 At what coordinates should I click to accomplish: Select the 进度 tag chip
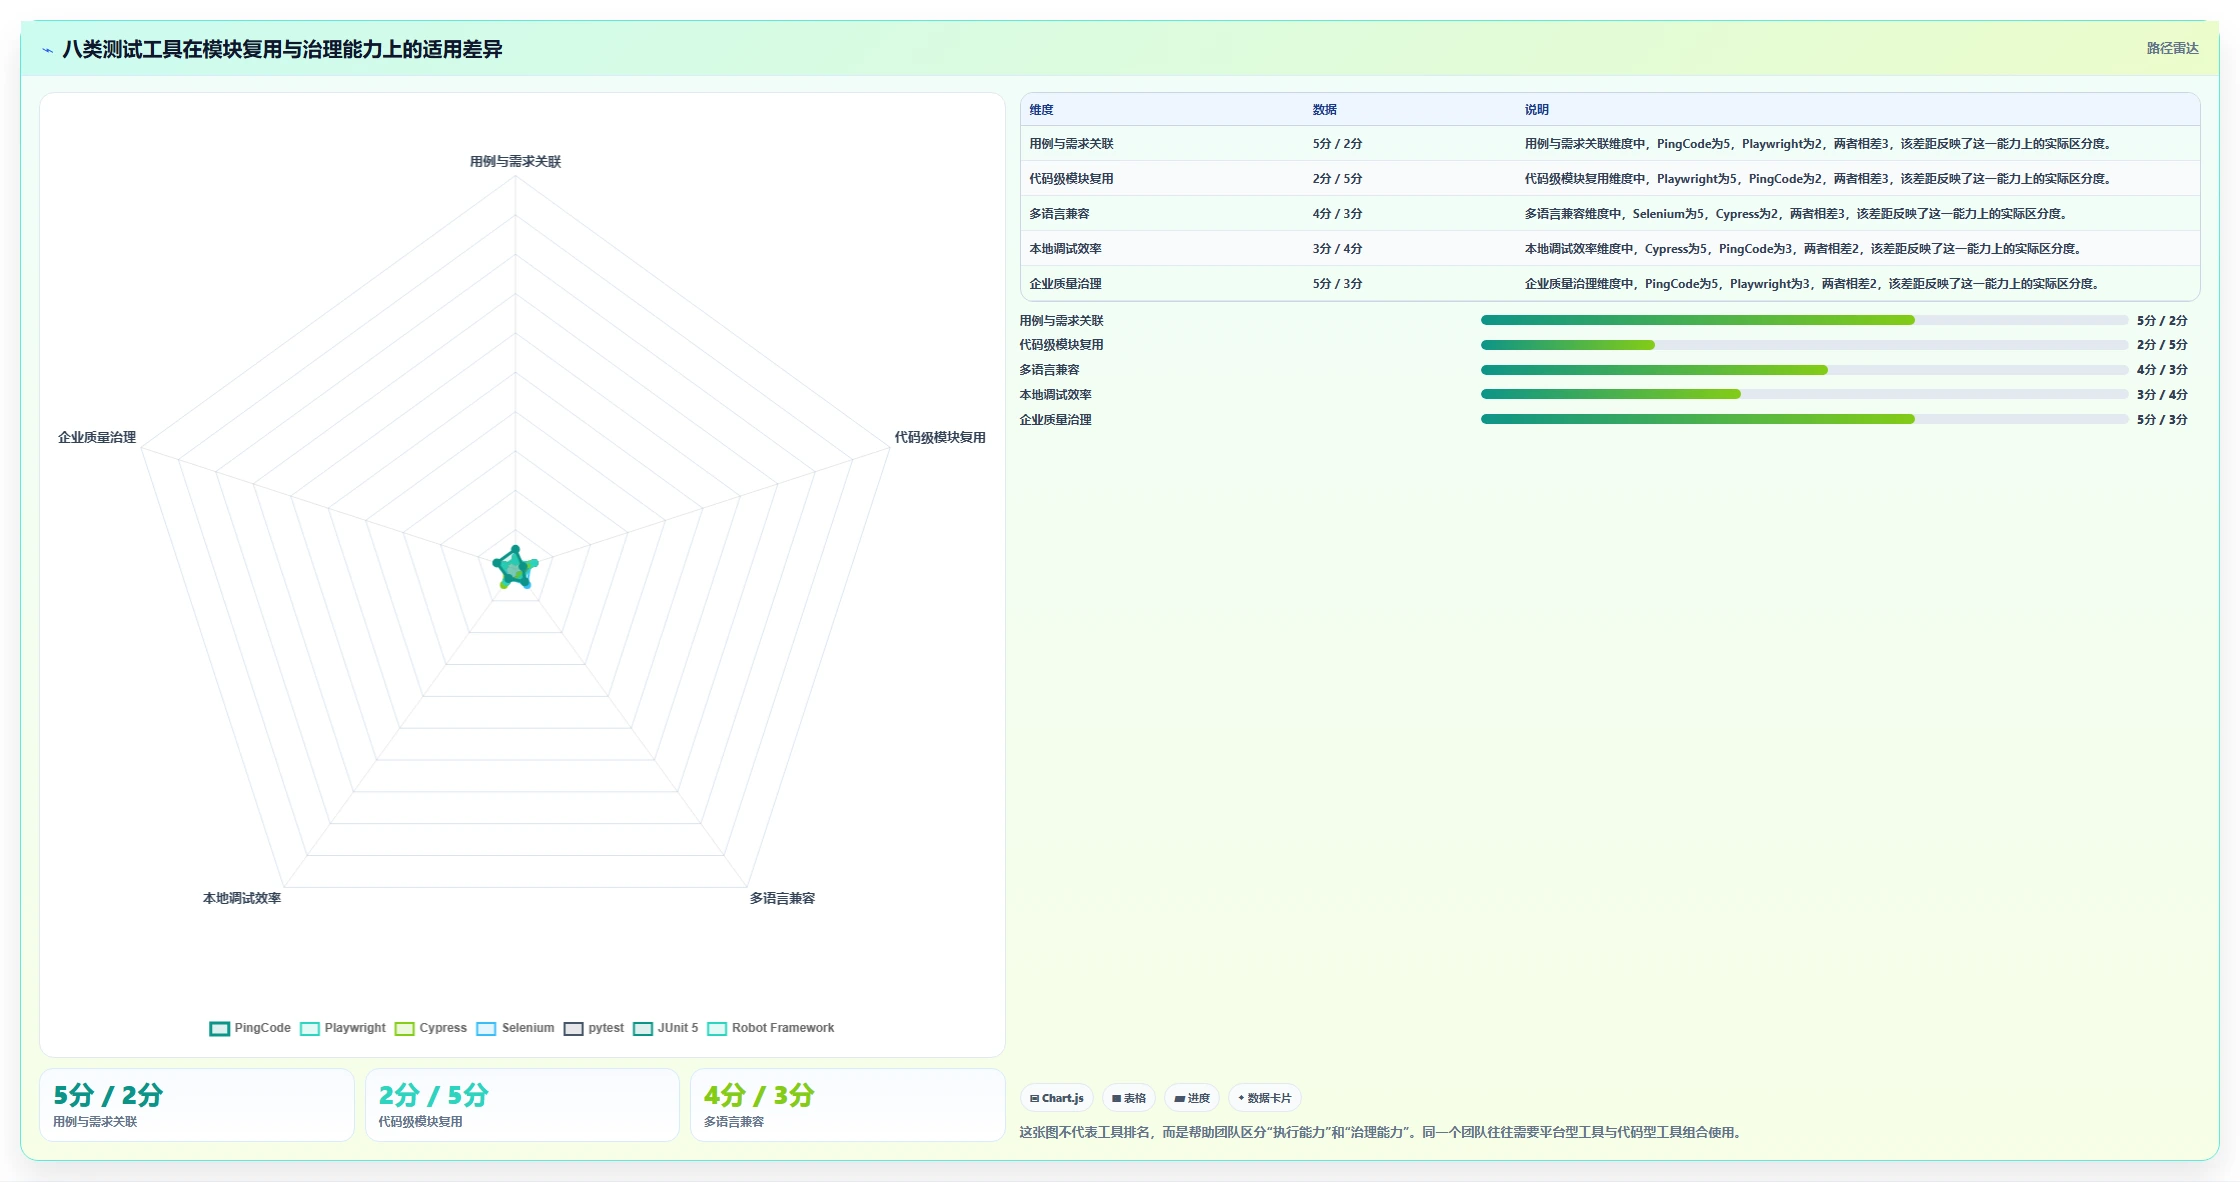[1192, 1098]
